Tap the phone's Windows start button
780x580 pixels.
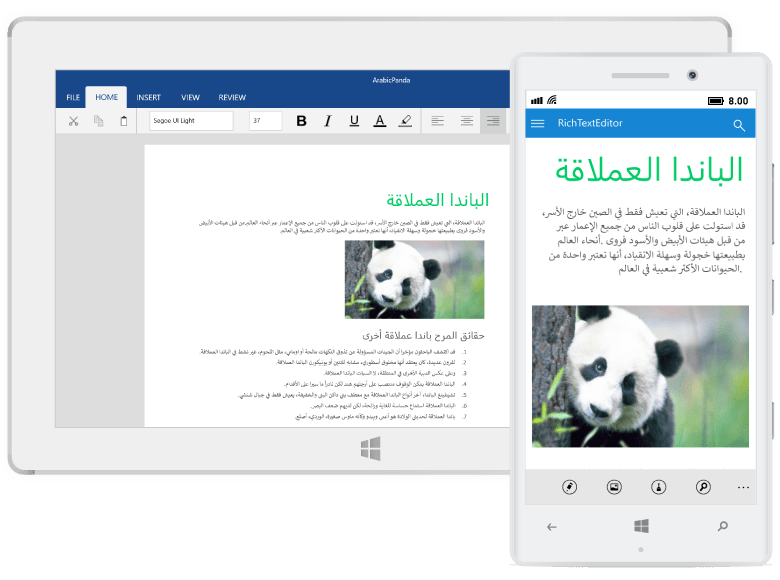(641, 526)
